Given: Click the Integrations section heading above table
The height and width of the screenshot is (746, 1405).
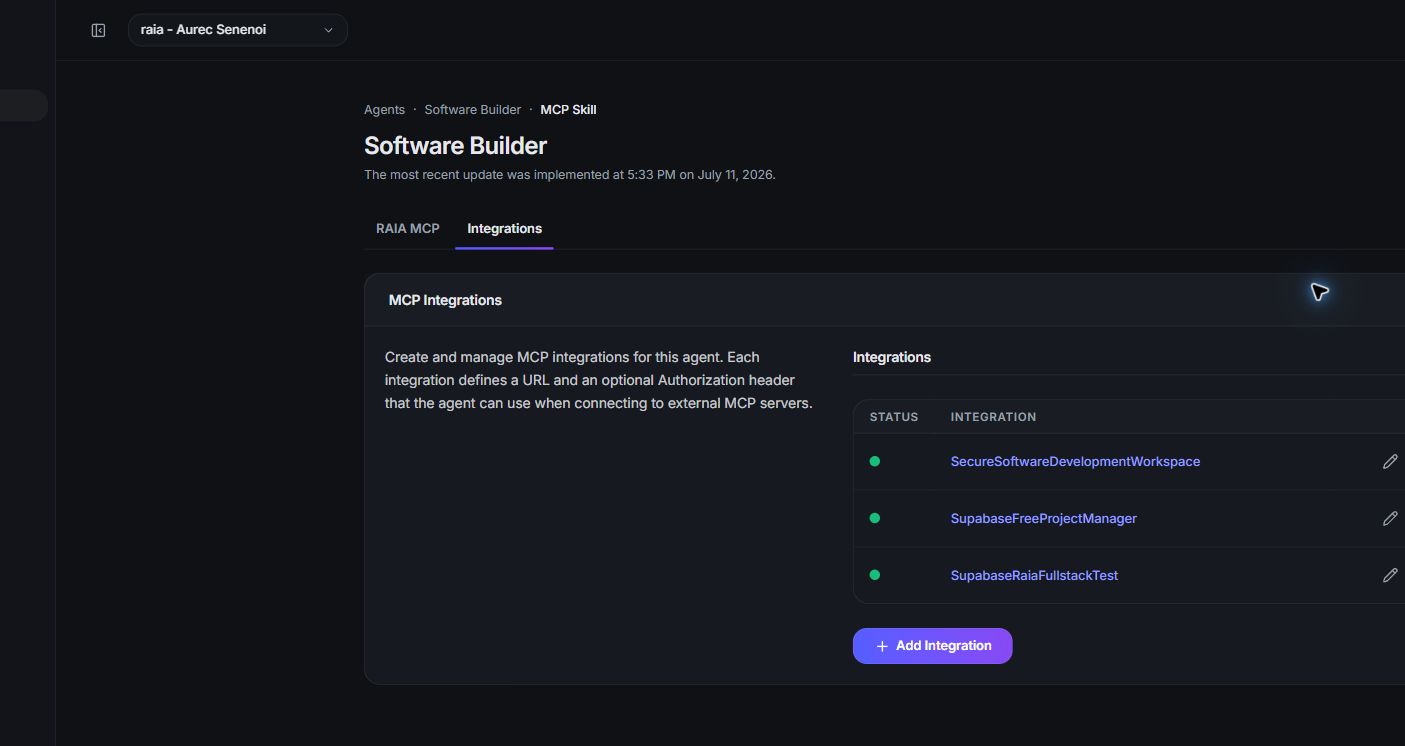Looking at the screenshot, I should tap(892, 357).
